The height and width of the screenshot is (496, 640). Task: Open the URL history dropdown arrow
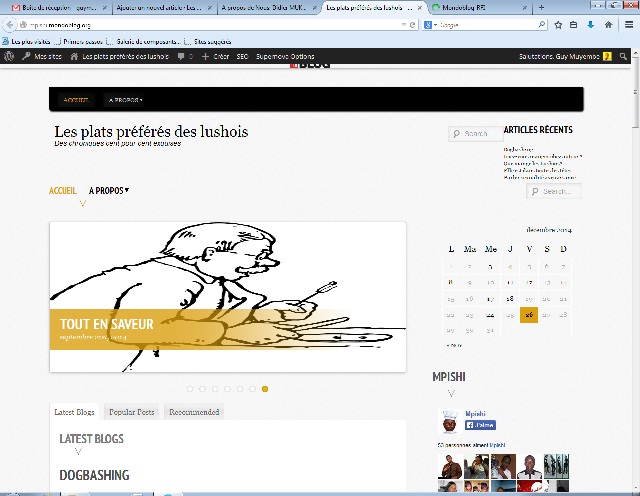(404, 25)
